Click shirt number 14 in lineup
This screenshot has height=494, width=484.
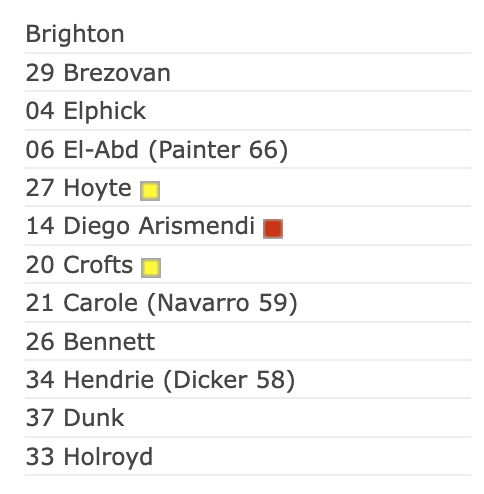click(x=40, y=226)
